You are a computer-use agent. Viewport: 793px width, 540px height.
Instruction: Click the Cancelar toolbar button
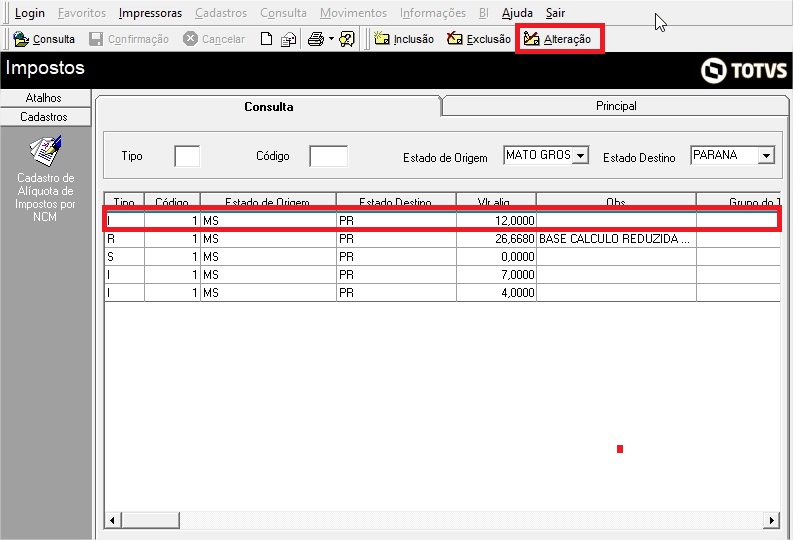(x=214, y=39)
